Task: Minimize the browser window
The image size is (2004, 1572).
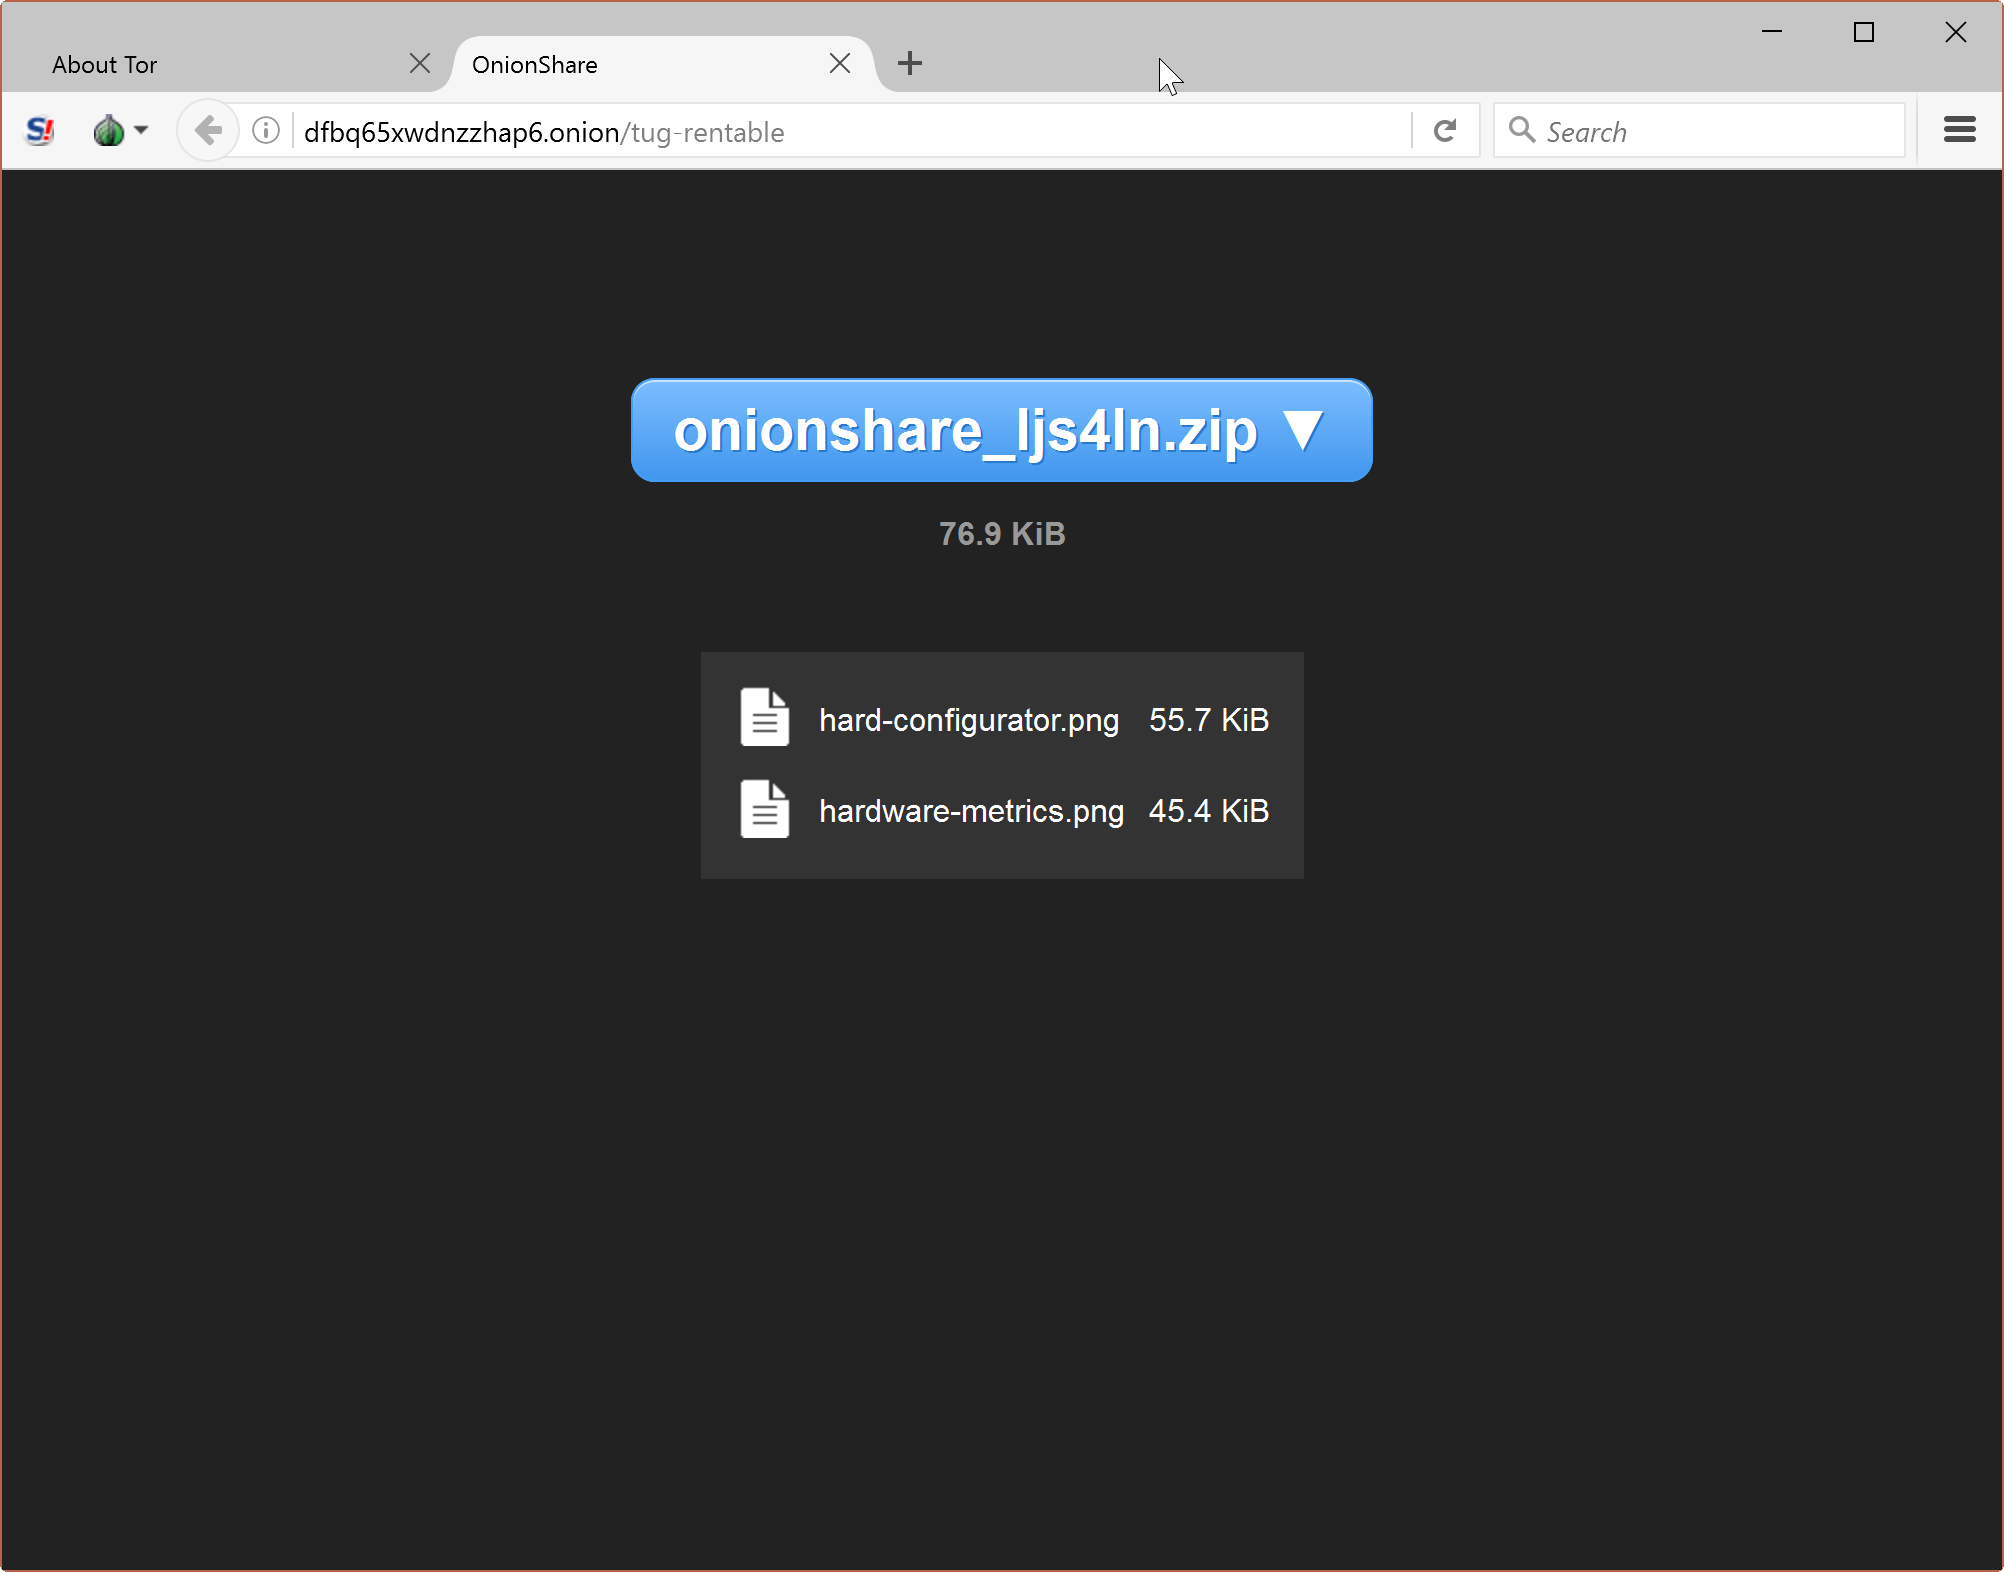Action: 1772,32
